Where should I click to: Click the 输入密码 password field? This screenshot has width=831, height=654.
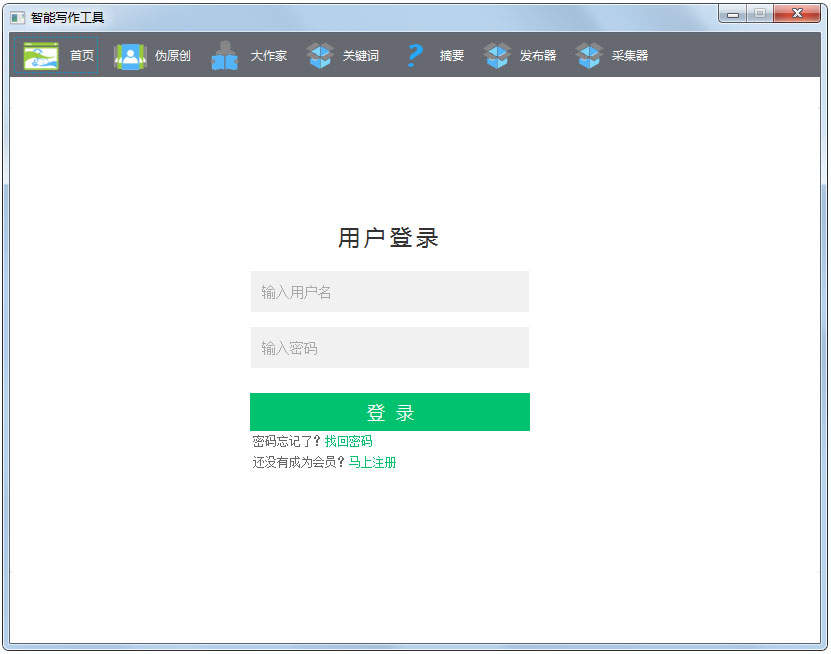click(389, 347)
